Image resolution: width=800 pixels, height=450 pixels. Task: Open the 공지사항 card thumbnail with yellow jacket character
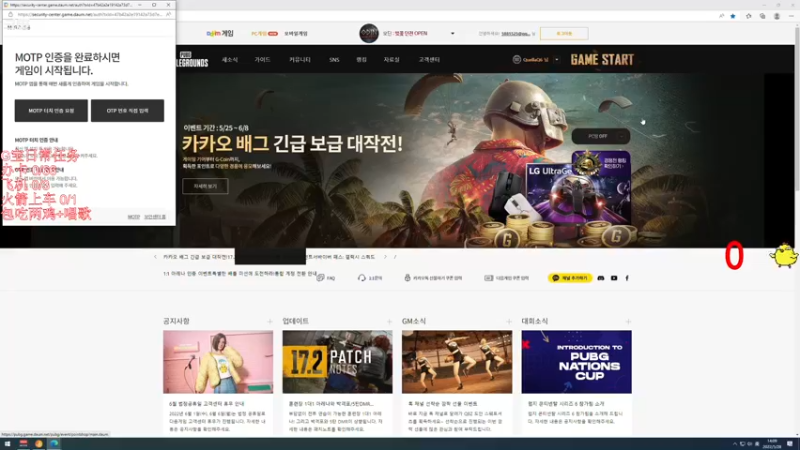[x=218, y=362]
